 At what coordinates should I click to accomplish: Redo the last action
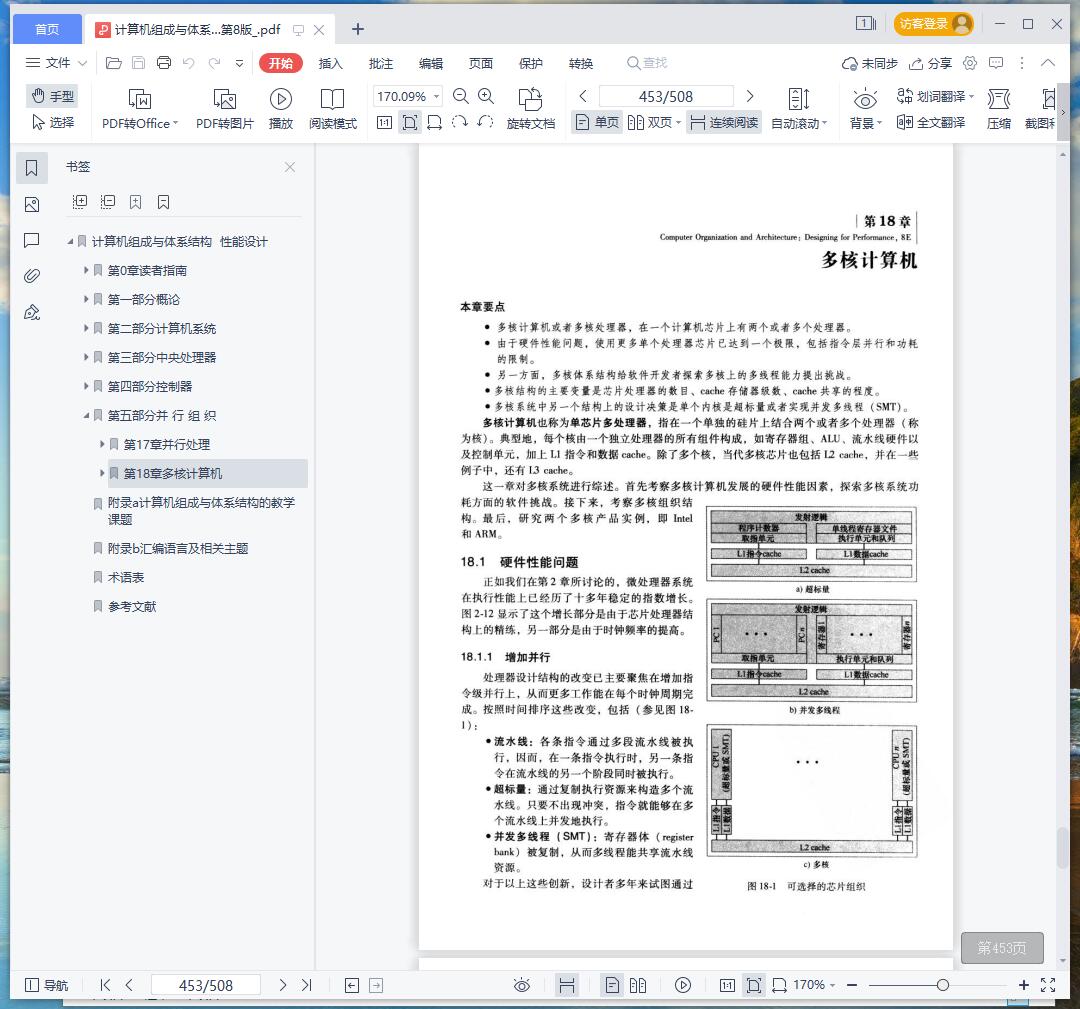point(214,63)
